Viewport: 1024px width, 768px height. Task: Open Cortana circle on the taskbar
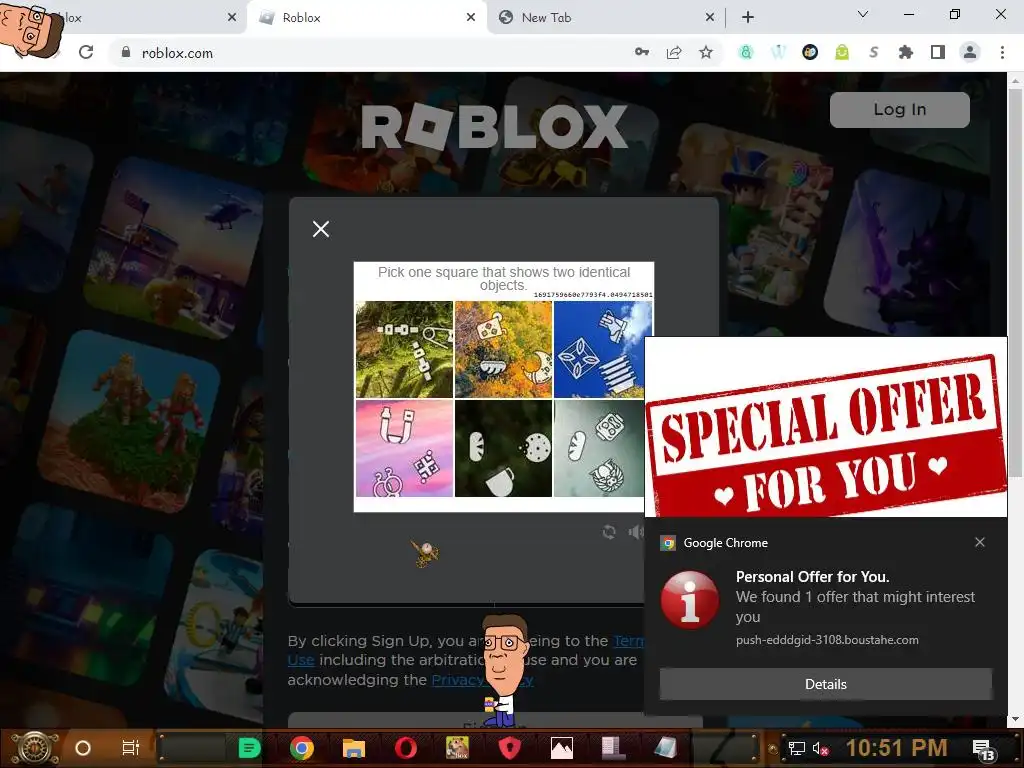coord(83,748)
